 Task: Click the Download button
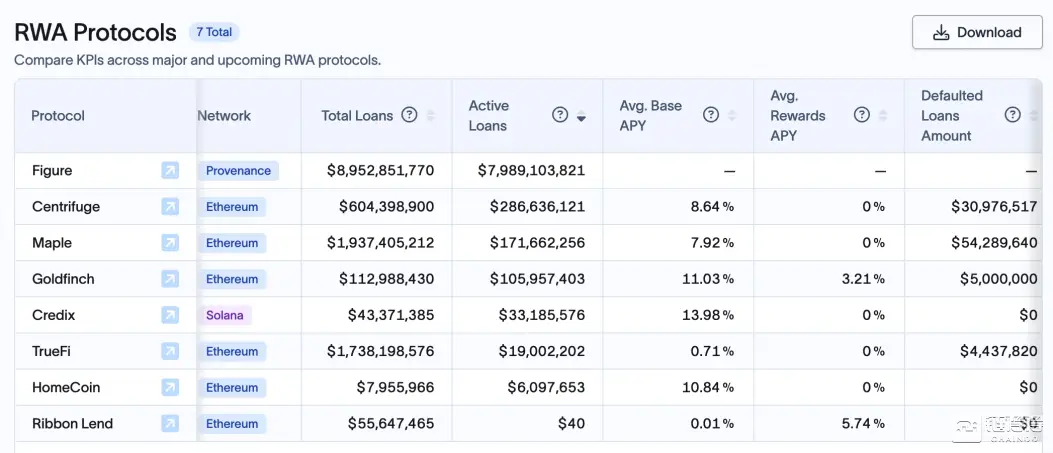tap(977, 32)
